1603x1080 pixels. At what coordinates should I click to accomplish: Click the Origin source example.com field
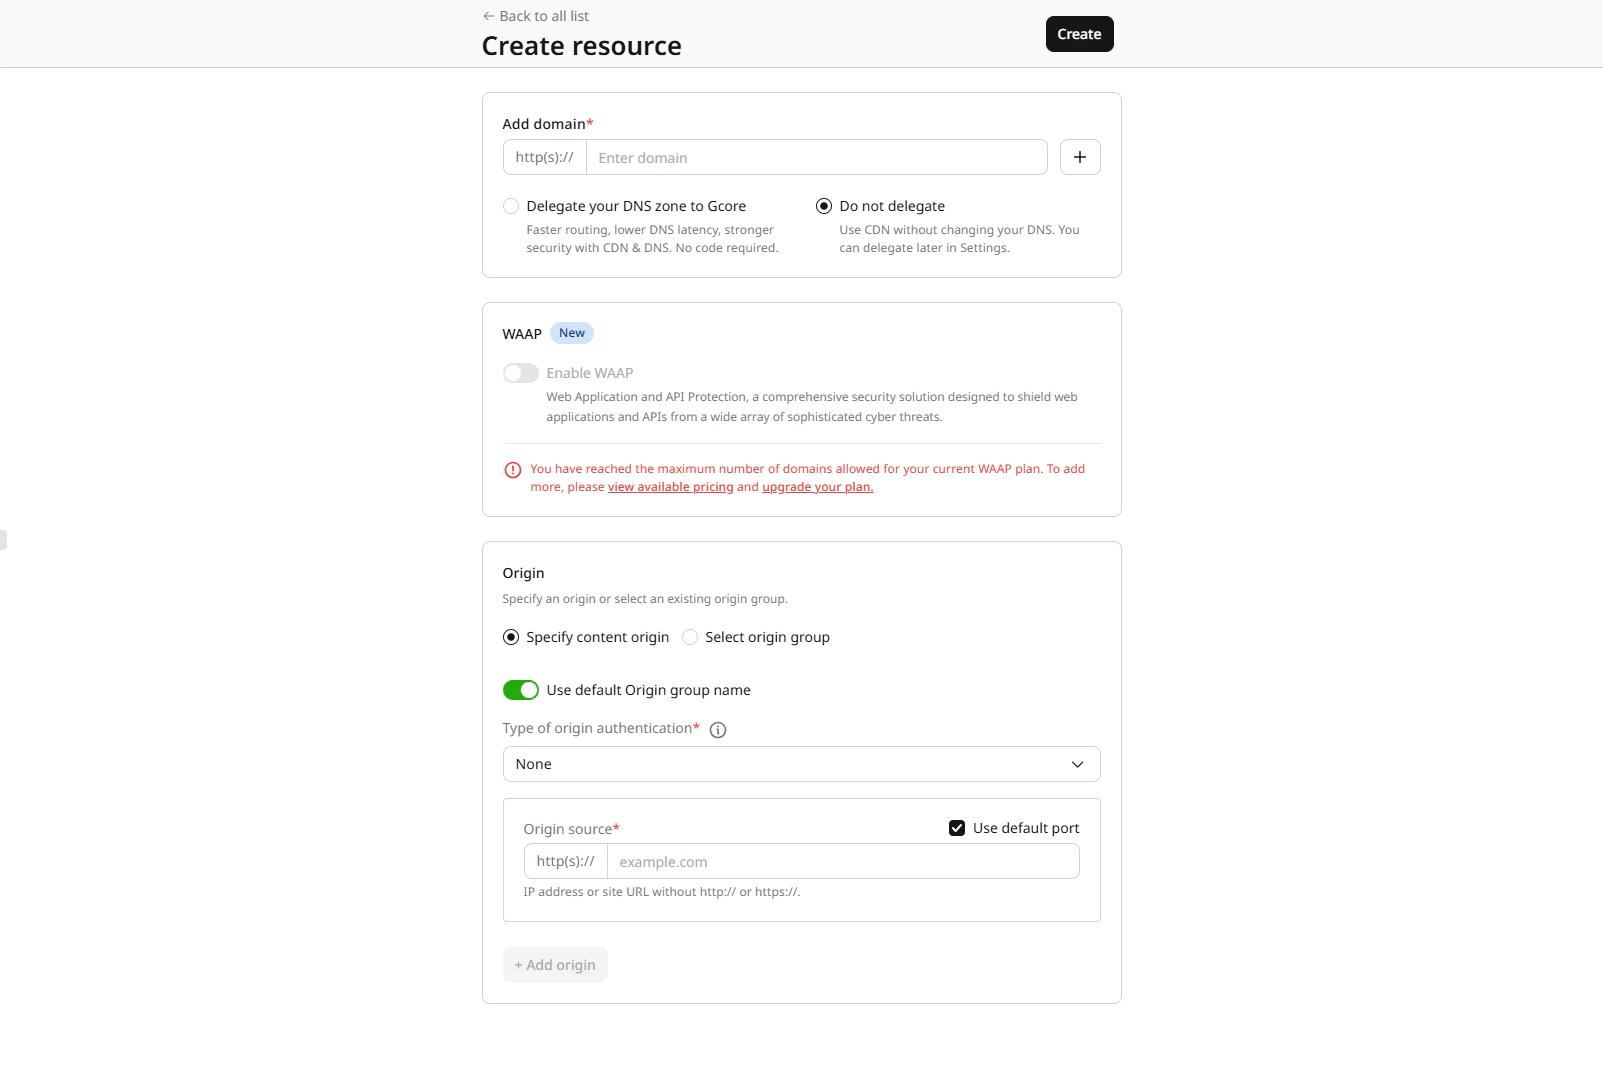tap(842, 861)
